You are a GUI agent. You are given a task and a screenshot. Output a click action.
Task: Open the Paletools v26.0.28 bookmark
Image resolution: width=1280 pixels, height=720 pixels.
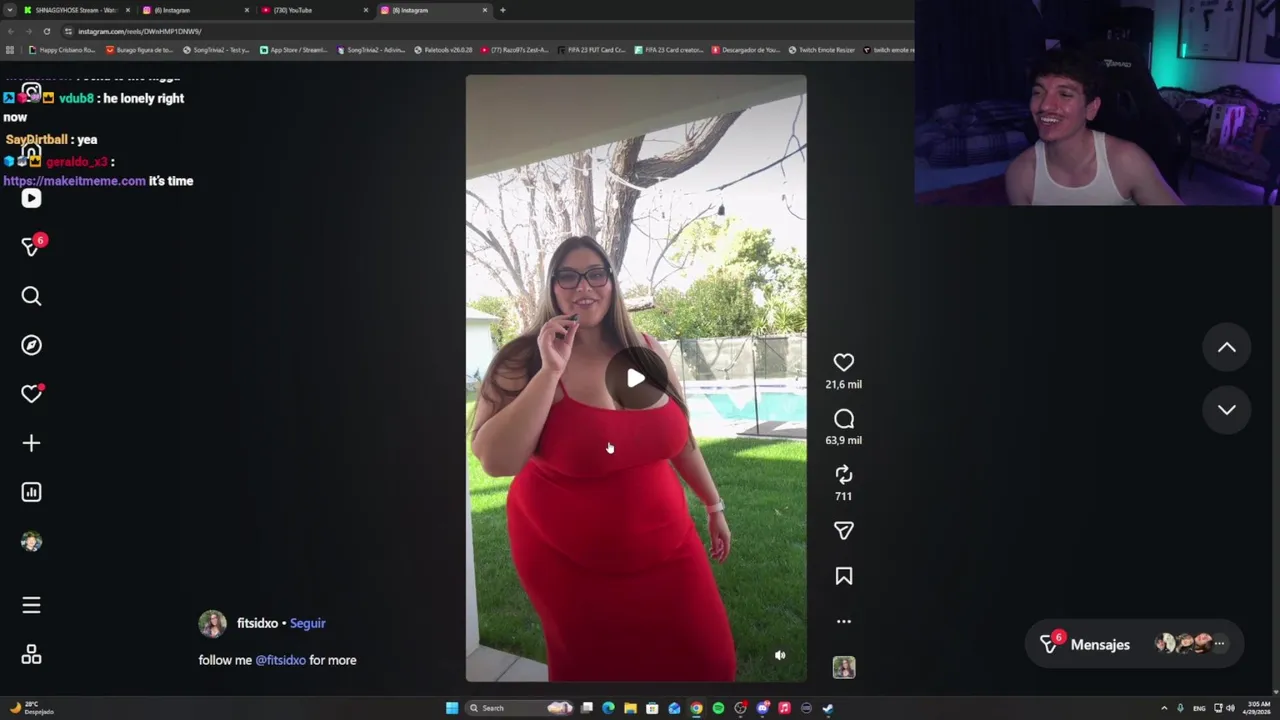tap(443, 50)
